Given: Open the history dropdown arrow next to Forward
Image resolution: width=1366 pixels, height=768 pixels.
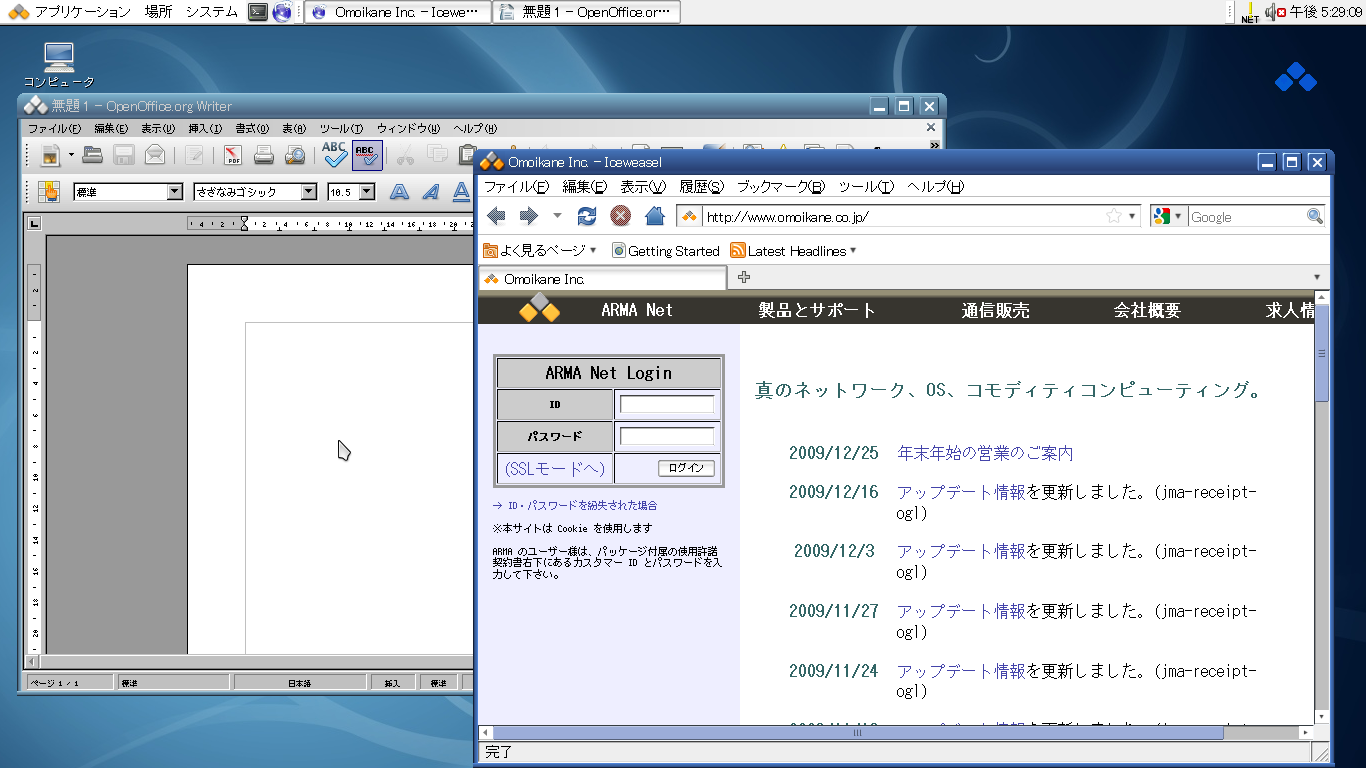Looking at the screenshot, I should 557,216.
